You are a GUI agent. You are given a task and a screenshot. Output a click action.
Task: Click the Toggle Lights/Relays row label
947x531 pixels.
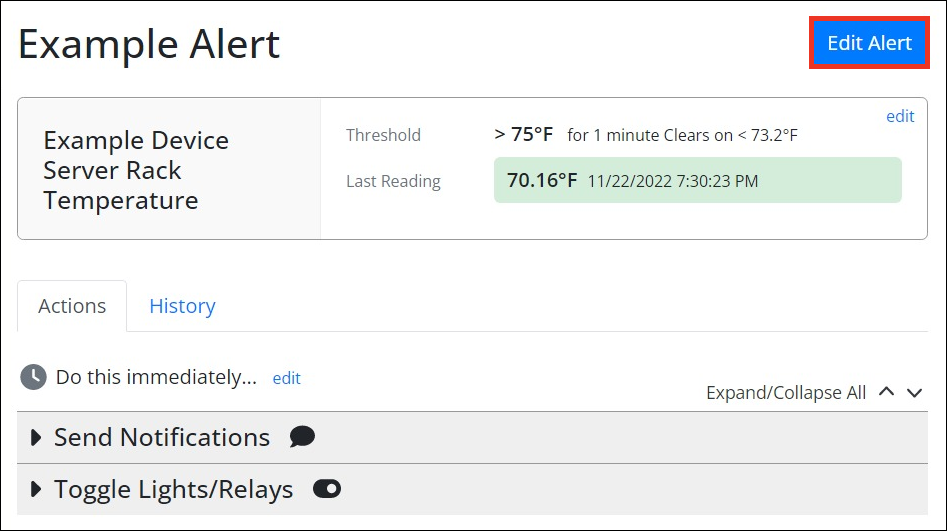pos(174,489)
